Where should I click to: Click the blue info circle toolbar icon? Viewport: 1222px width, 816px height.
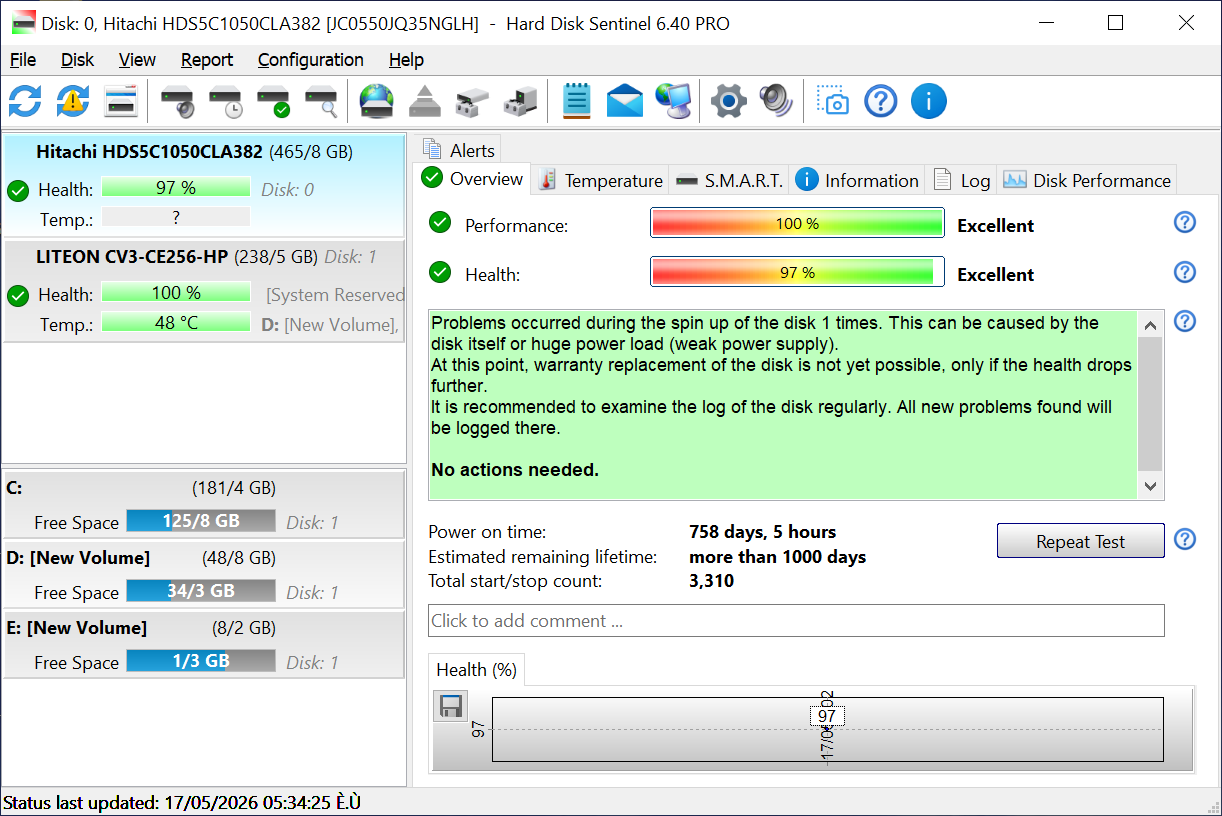929,101
